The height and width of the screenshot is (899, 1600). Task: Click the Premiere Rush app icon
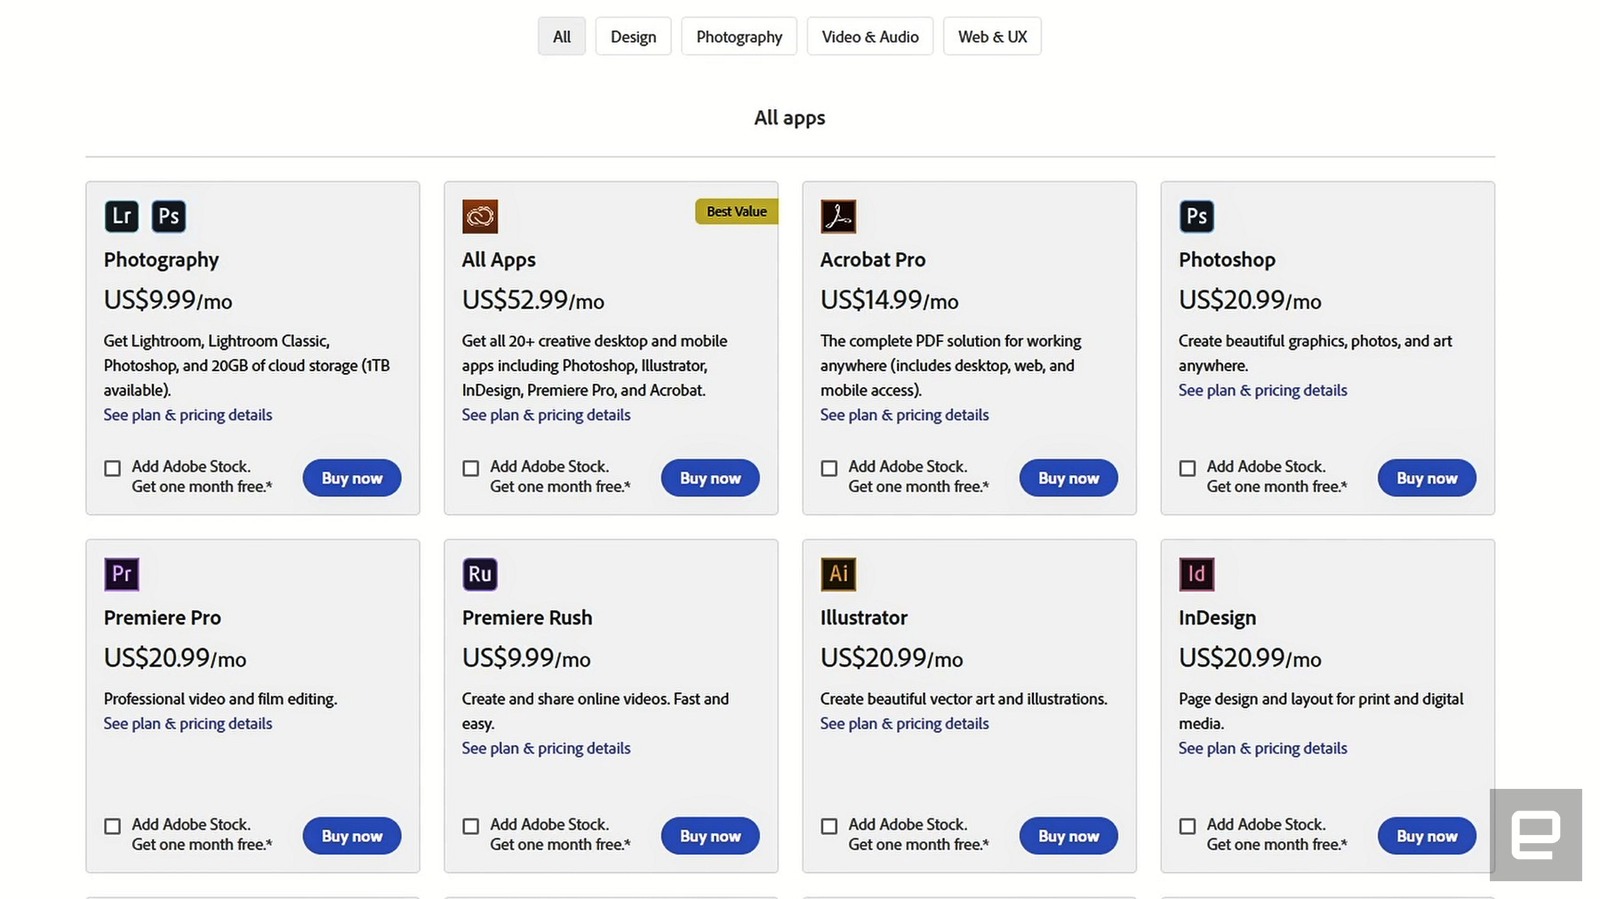pyautogui.click(x=480, y=574)
